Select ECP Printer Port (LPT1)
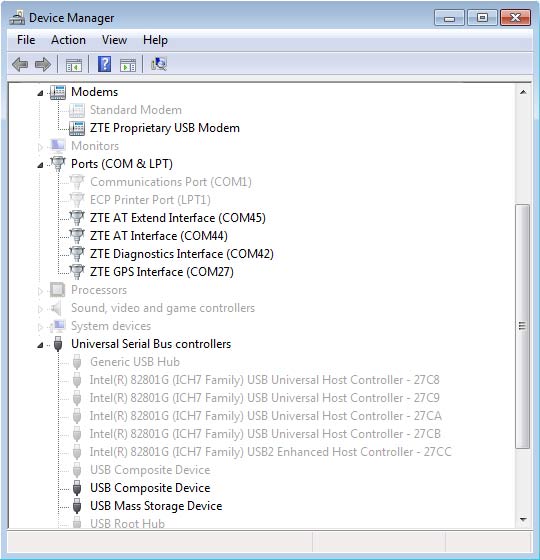 [150, 200]
